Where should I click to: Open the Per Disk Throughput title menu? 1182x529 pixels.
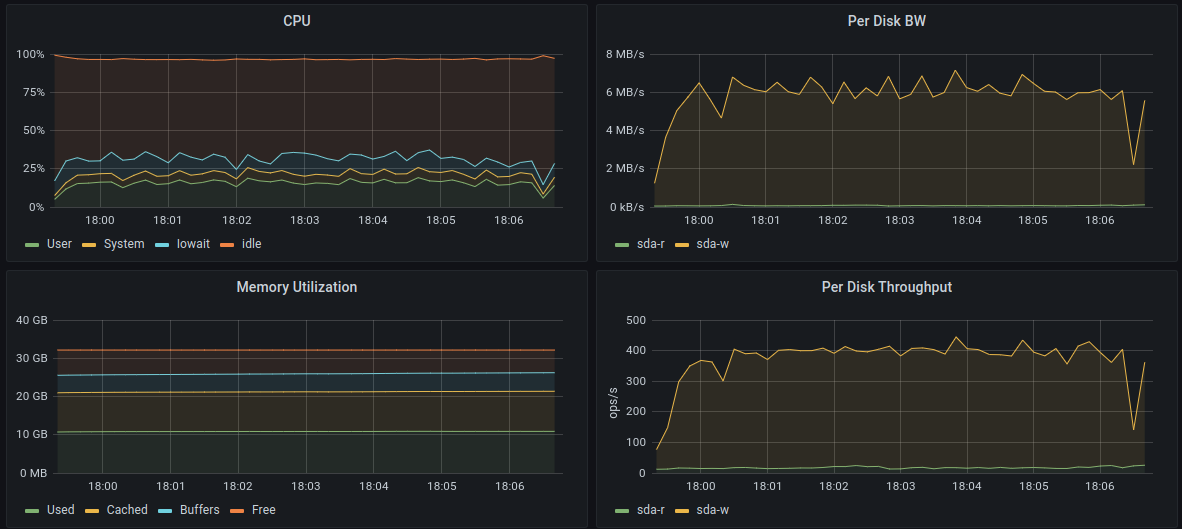click(x=885, y=287)
